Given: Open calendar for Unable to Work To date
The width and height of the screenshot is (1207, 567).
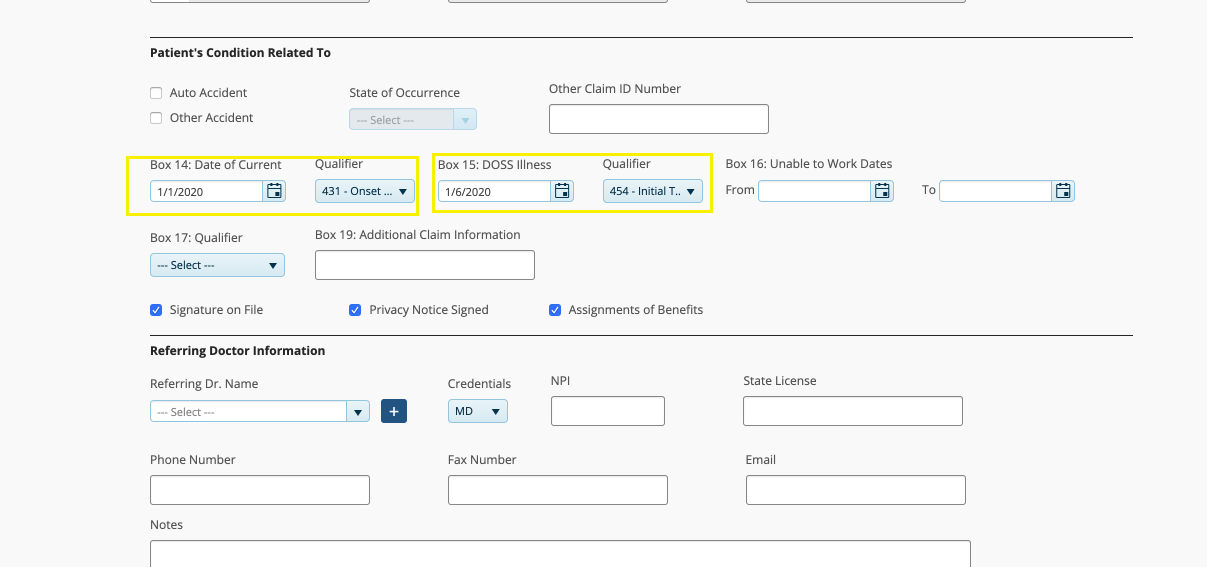Looking at the screenshot, I should (x=1064, y=190).
